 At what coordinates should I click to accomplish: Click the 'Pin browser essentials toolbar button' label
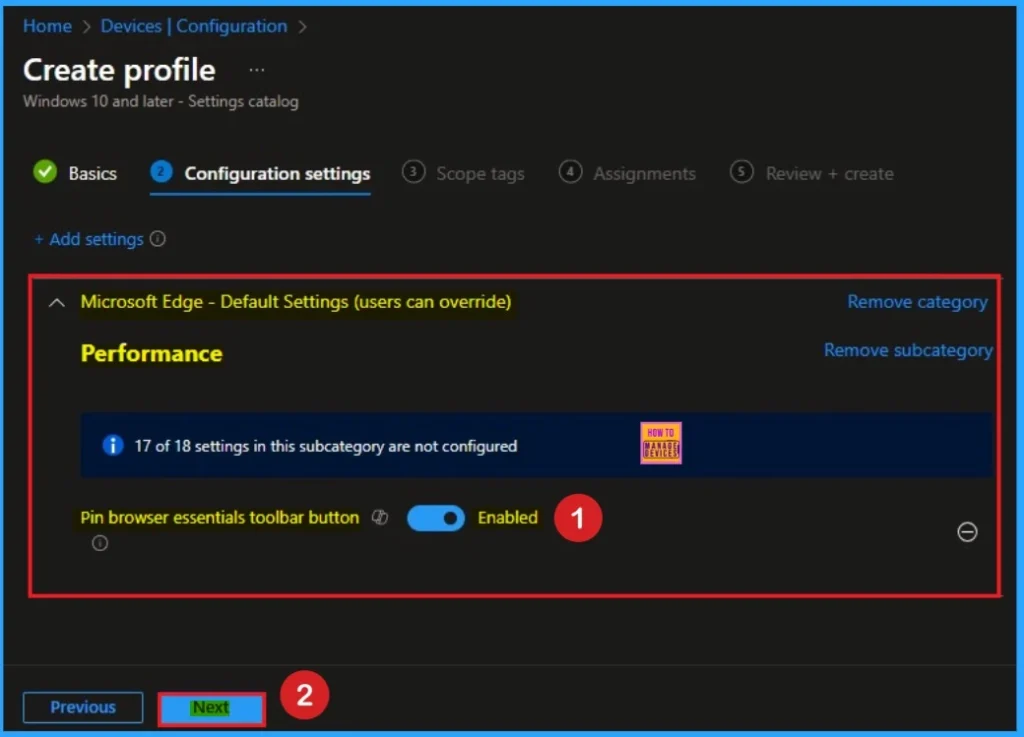pos(219,518)
